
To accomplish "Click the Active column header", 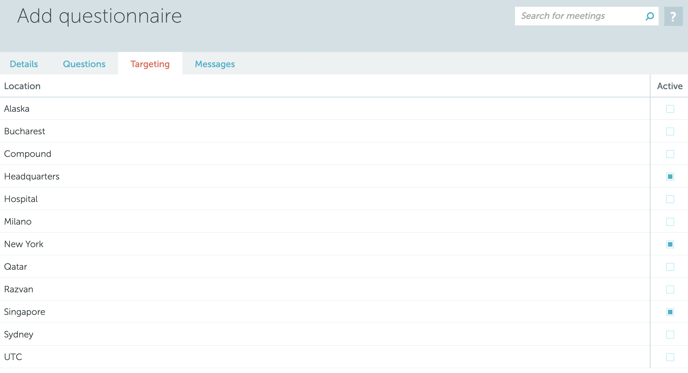I will click(670, 86).
